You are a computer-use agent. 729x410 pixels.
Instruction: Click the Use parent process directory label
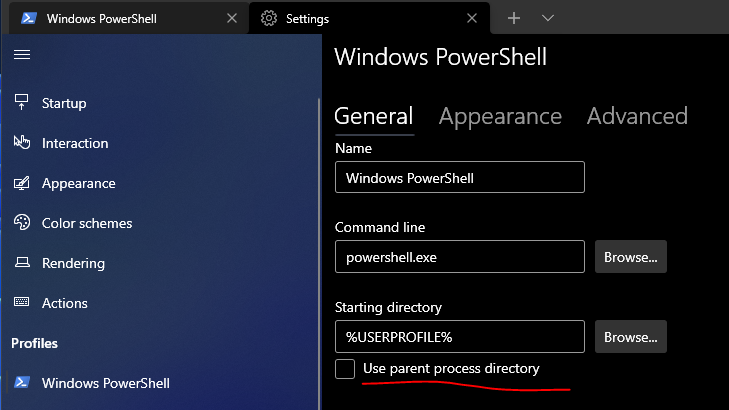click(x=451, y=368)
